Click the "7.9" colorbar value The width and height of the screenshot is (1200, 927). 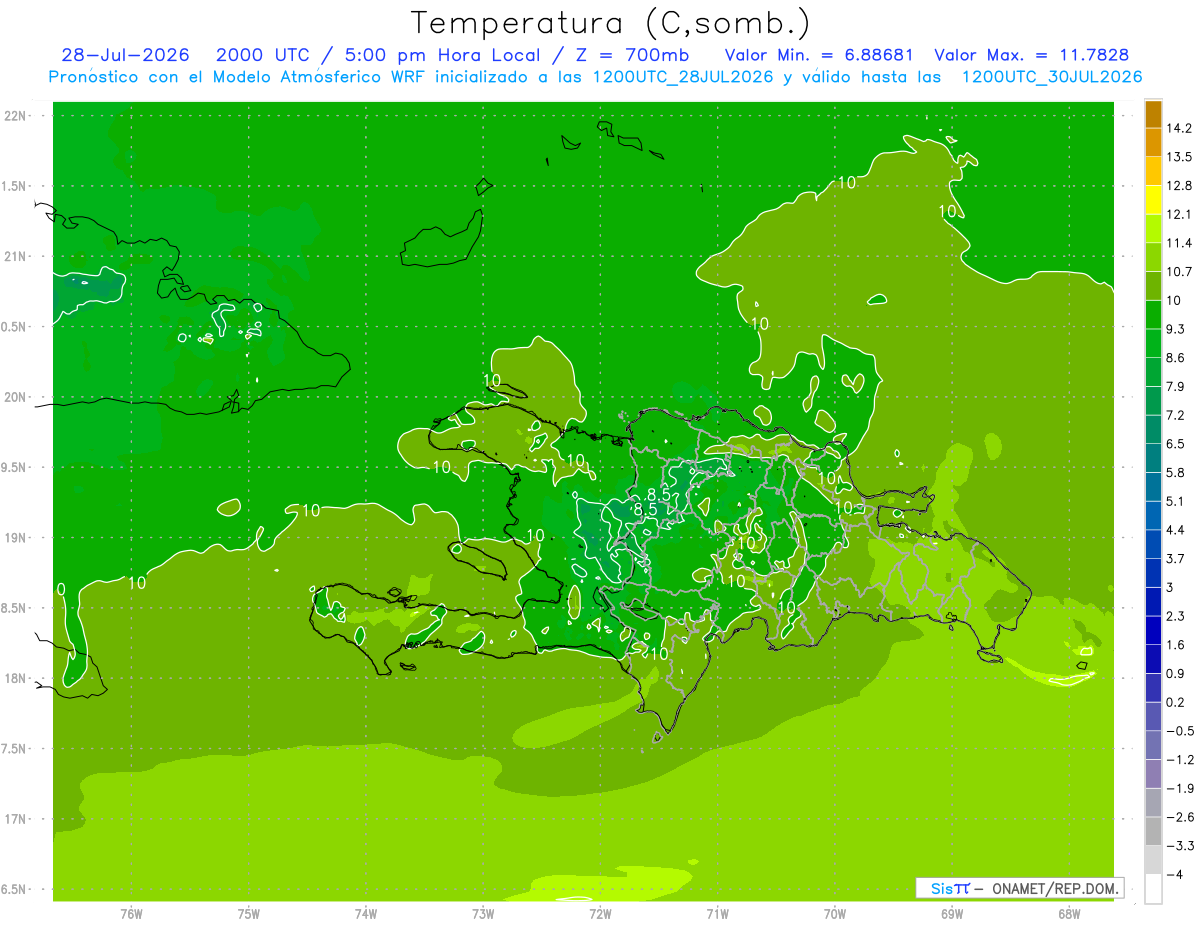tap(1176, 386)
